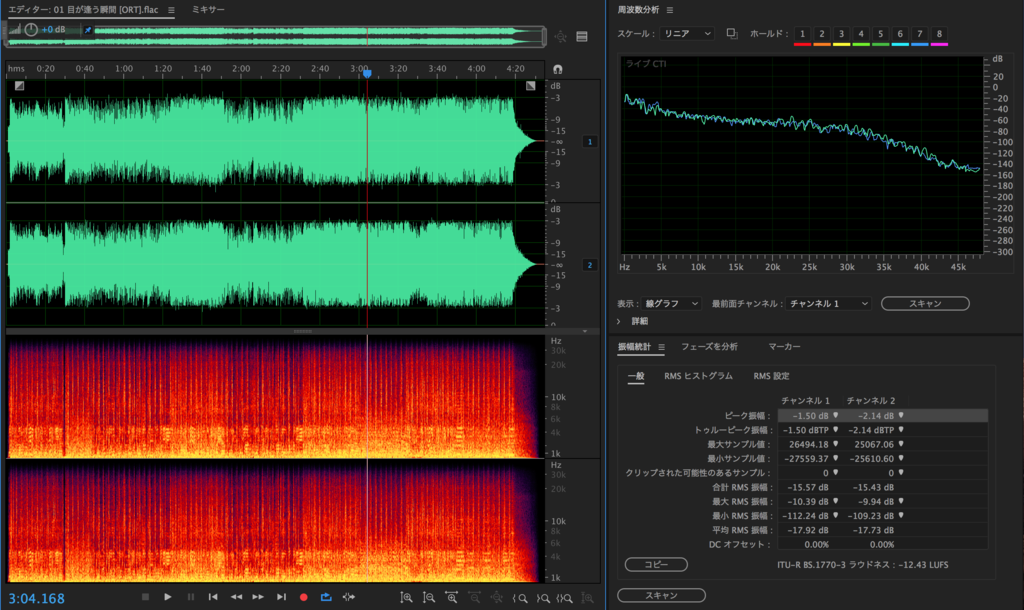
Task: Click the zoom navigator reset icon
Action: (x=560, y=37)
